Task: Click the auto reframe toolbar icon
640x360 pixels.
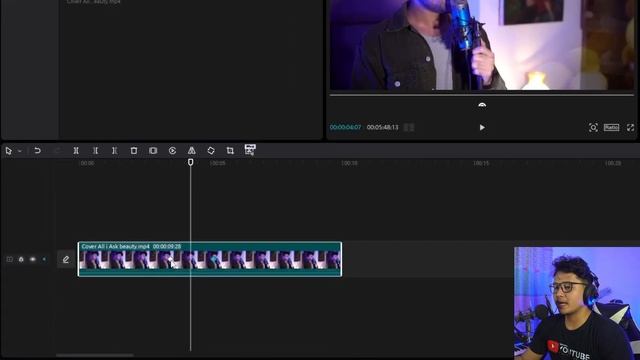Action: coord(250,150)
